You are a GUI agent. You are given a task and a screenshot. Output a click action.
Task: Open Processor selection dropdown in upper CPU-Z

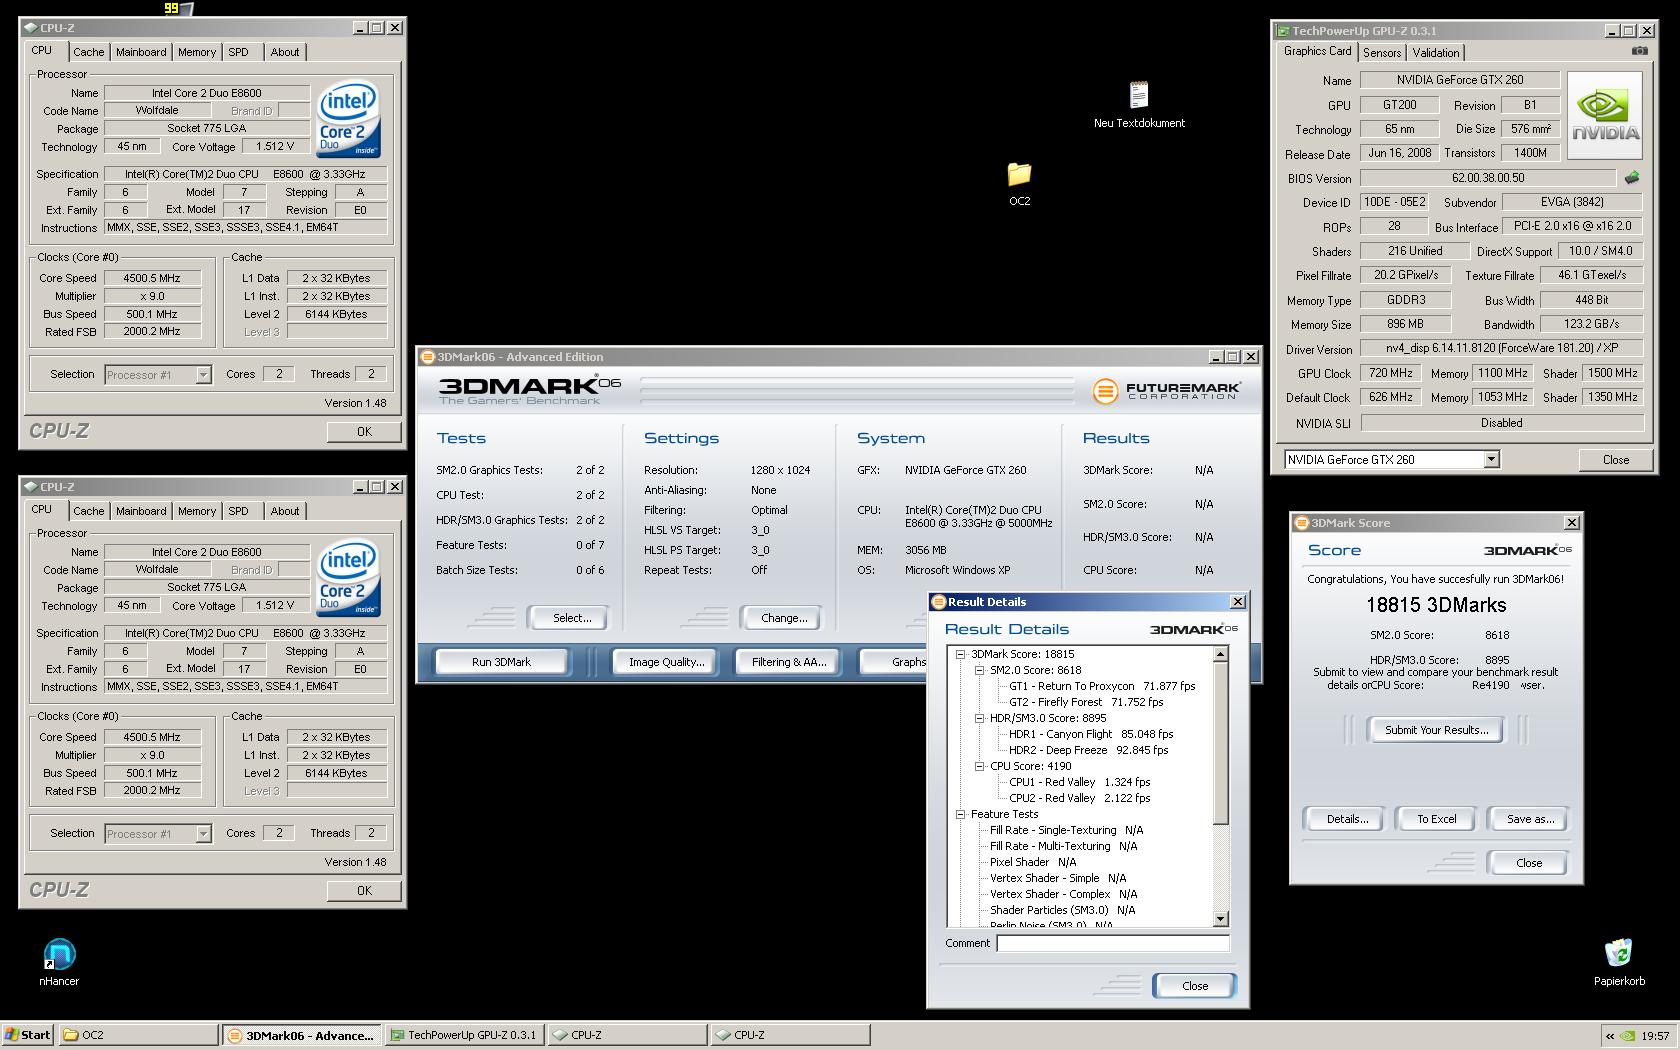(203, 375)
